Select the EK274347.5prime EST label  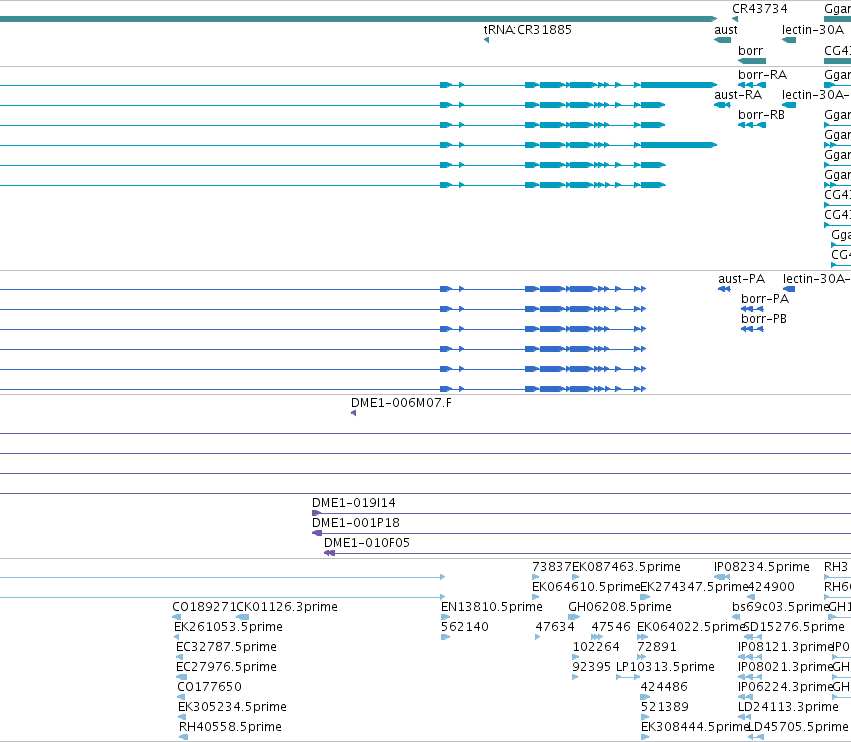[694, 587]
